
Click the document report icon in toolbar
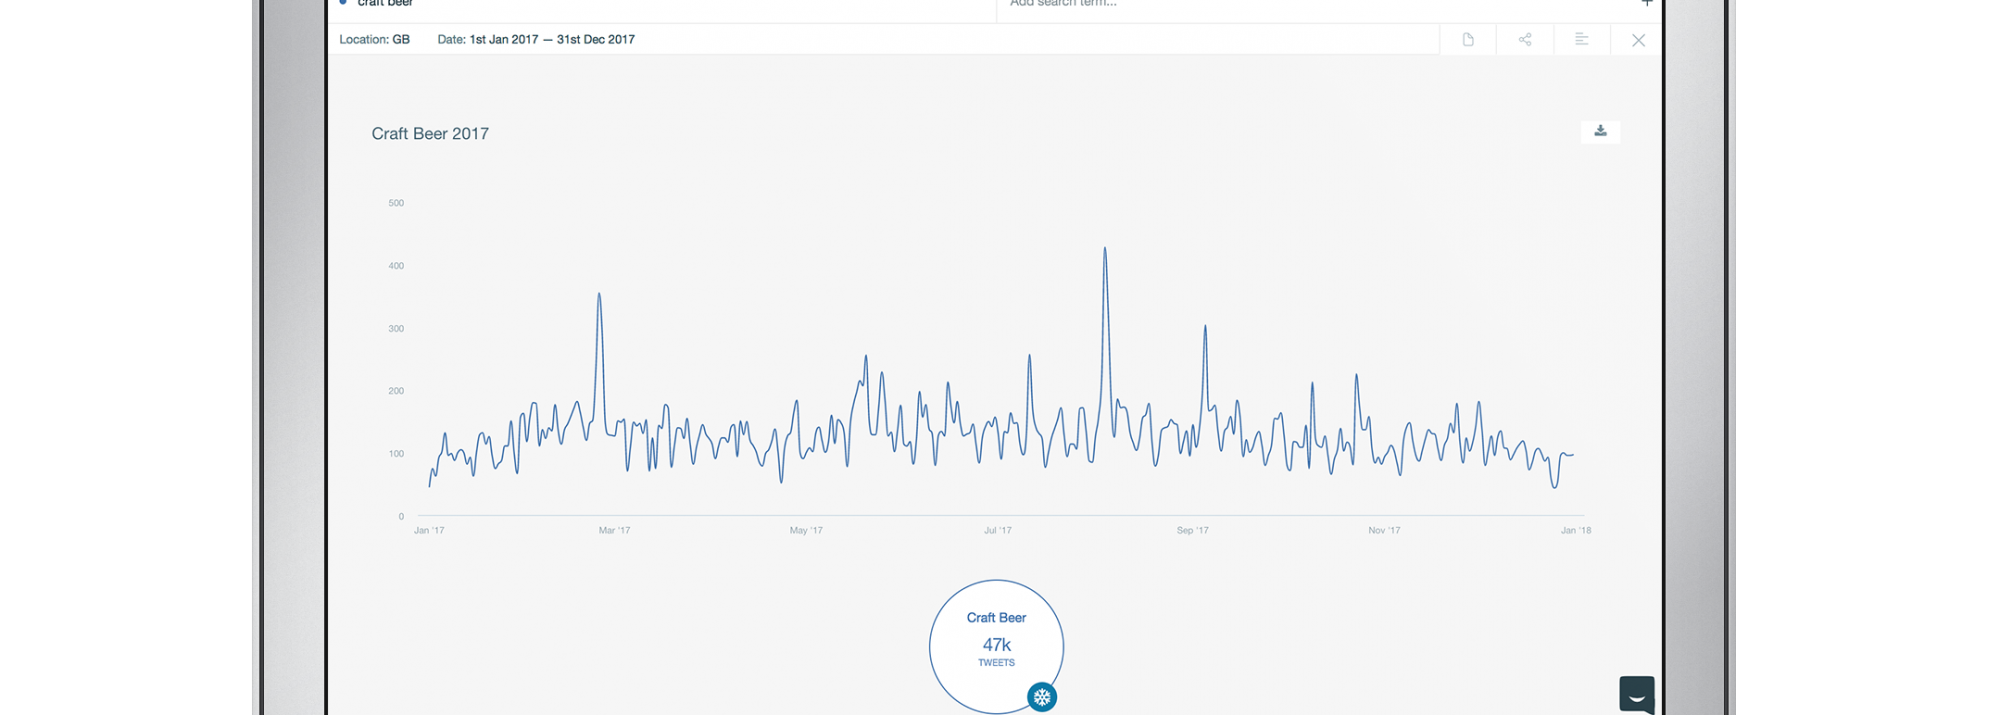(x=1467, y=40)
